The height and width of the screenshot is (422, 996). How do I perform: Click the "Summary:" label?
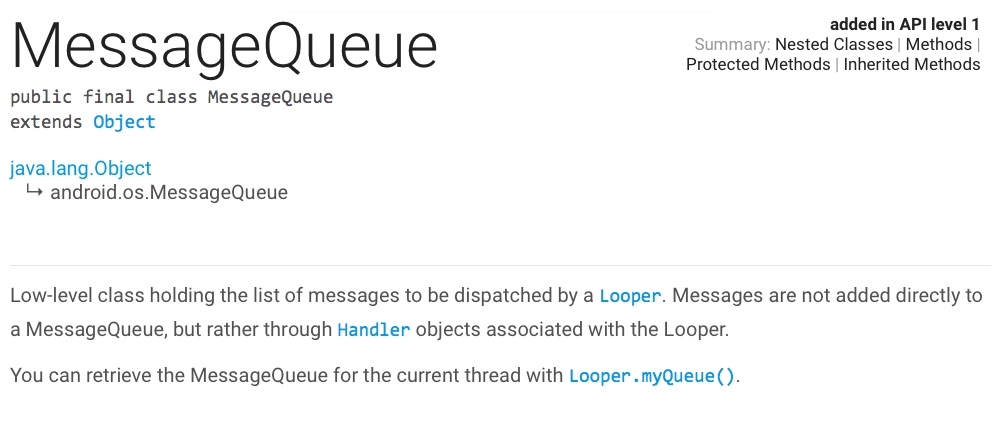(x=732, y=44)
